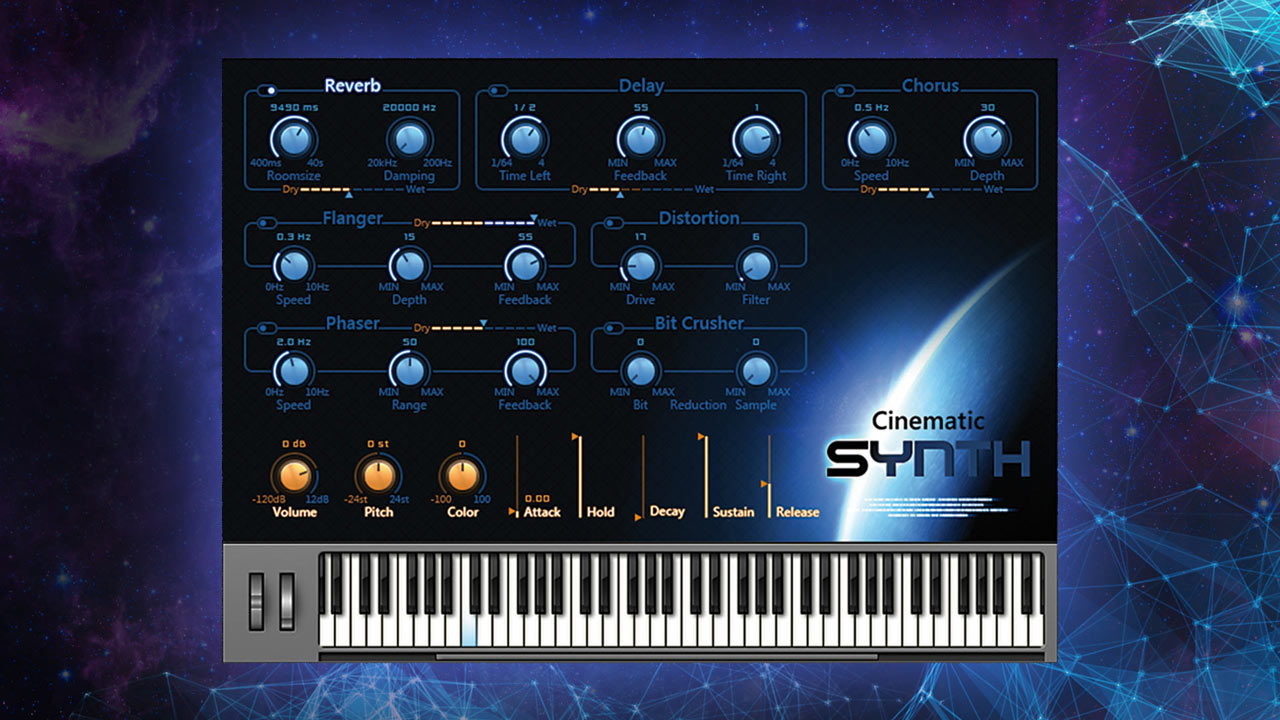Toggle the Reverb effect power switch
Screen dimensions: 1280x720
tap(266, 91)
